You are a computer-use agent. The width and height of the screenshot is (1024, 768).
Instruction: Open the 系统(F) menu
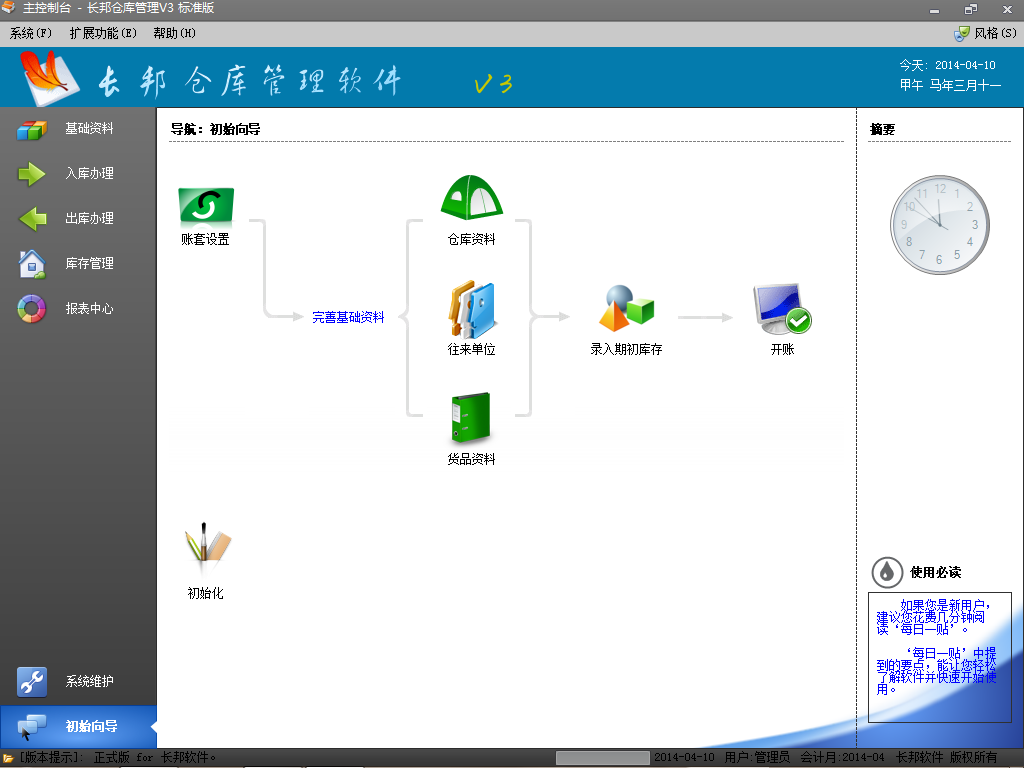coord(31,33)
